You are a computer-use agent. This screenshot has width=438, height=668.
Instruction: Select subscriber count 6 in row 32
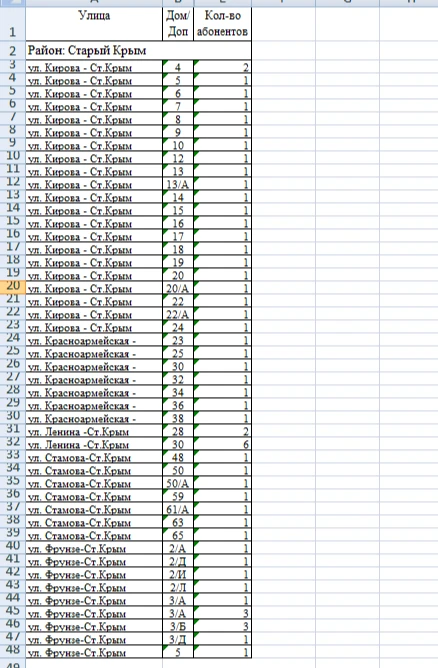[x=222, y=444]
